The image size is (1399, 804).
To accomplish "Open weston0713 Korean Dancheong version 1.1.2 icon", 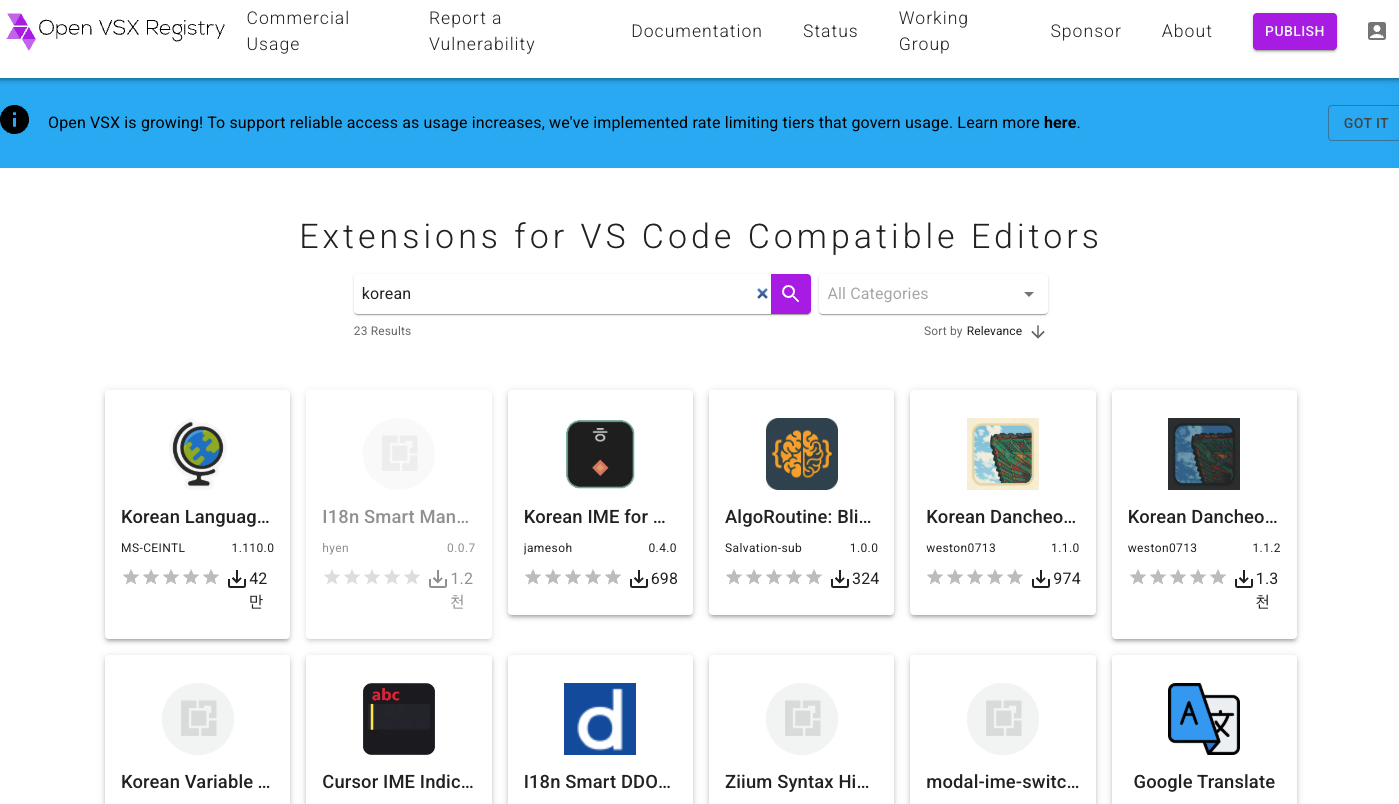I will click(x=1204, y=454).
